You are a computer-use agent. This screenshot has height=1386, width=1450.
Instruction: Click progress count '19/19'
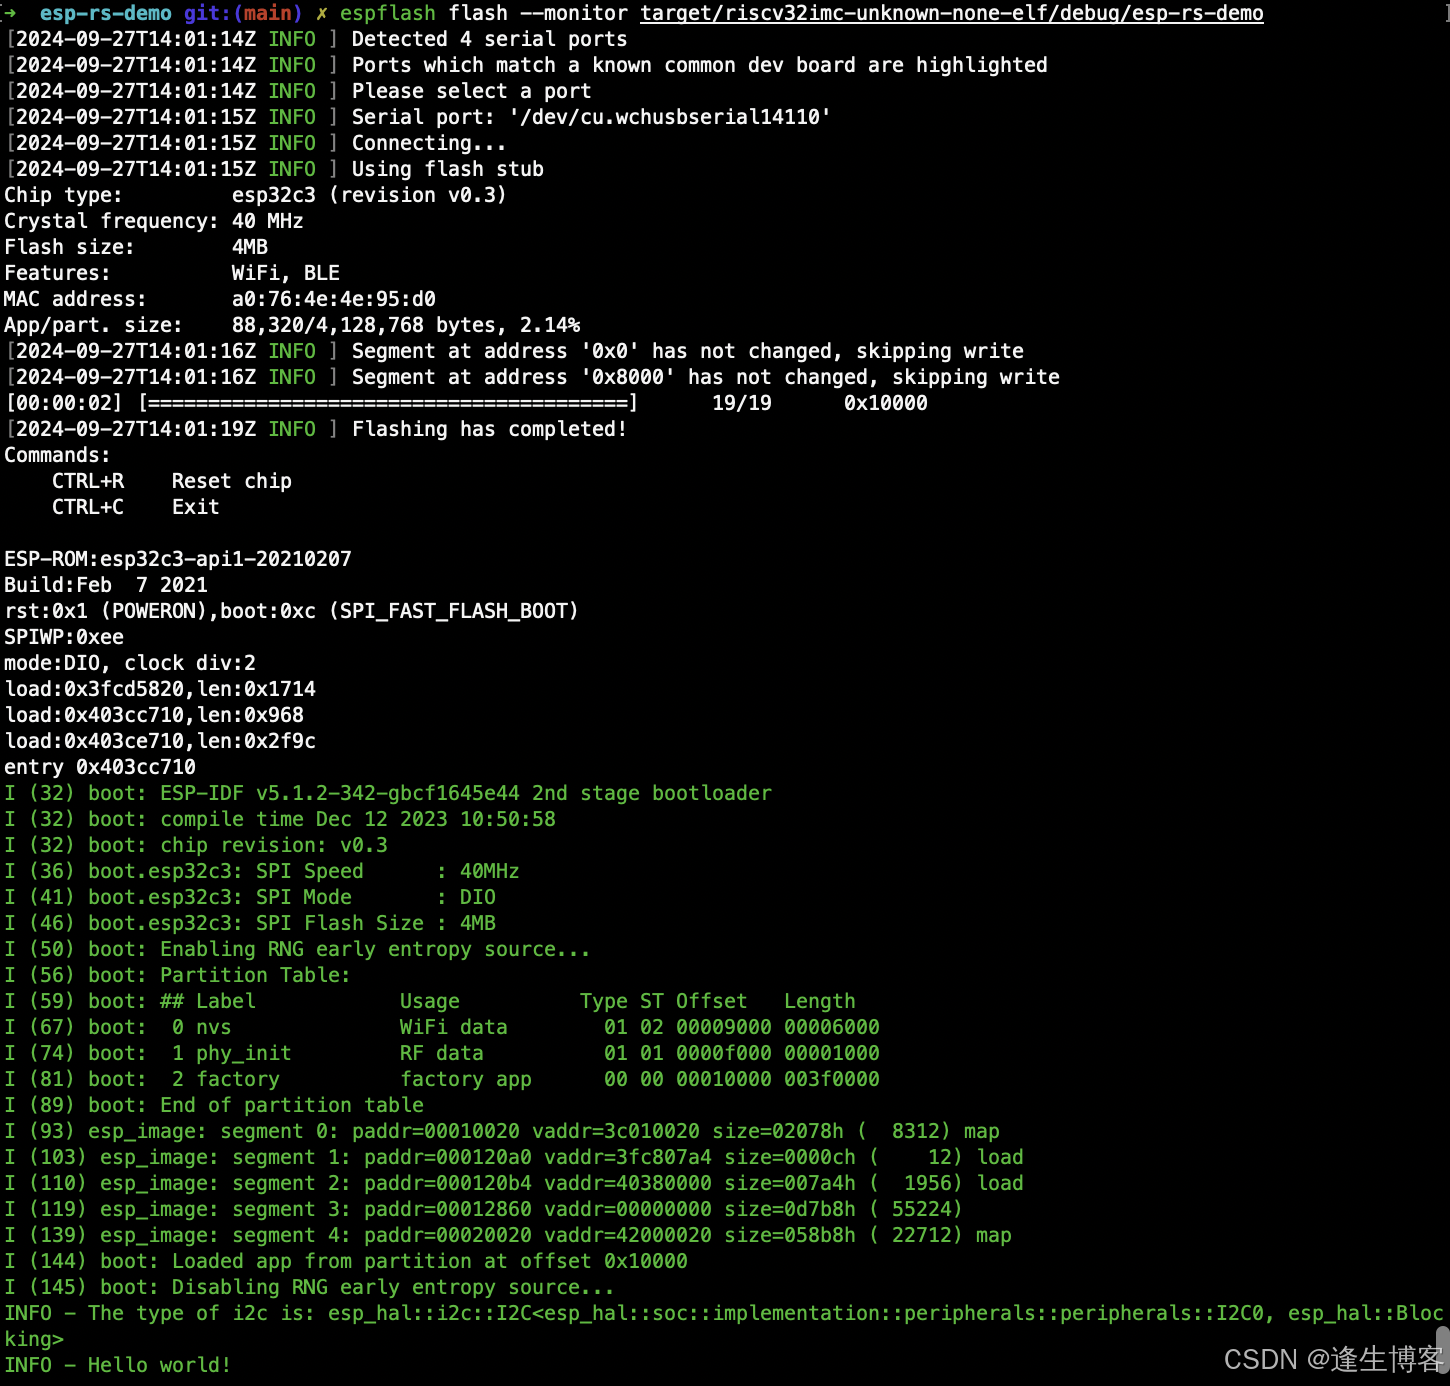pyautogui.click(x=741, y=403)
